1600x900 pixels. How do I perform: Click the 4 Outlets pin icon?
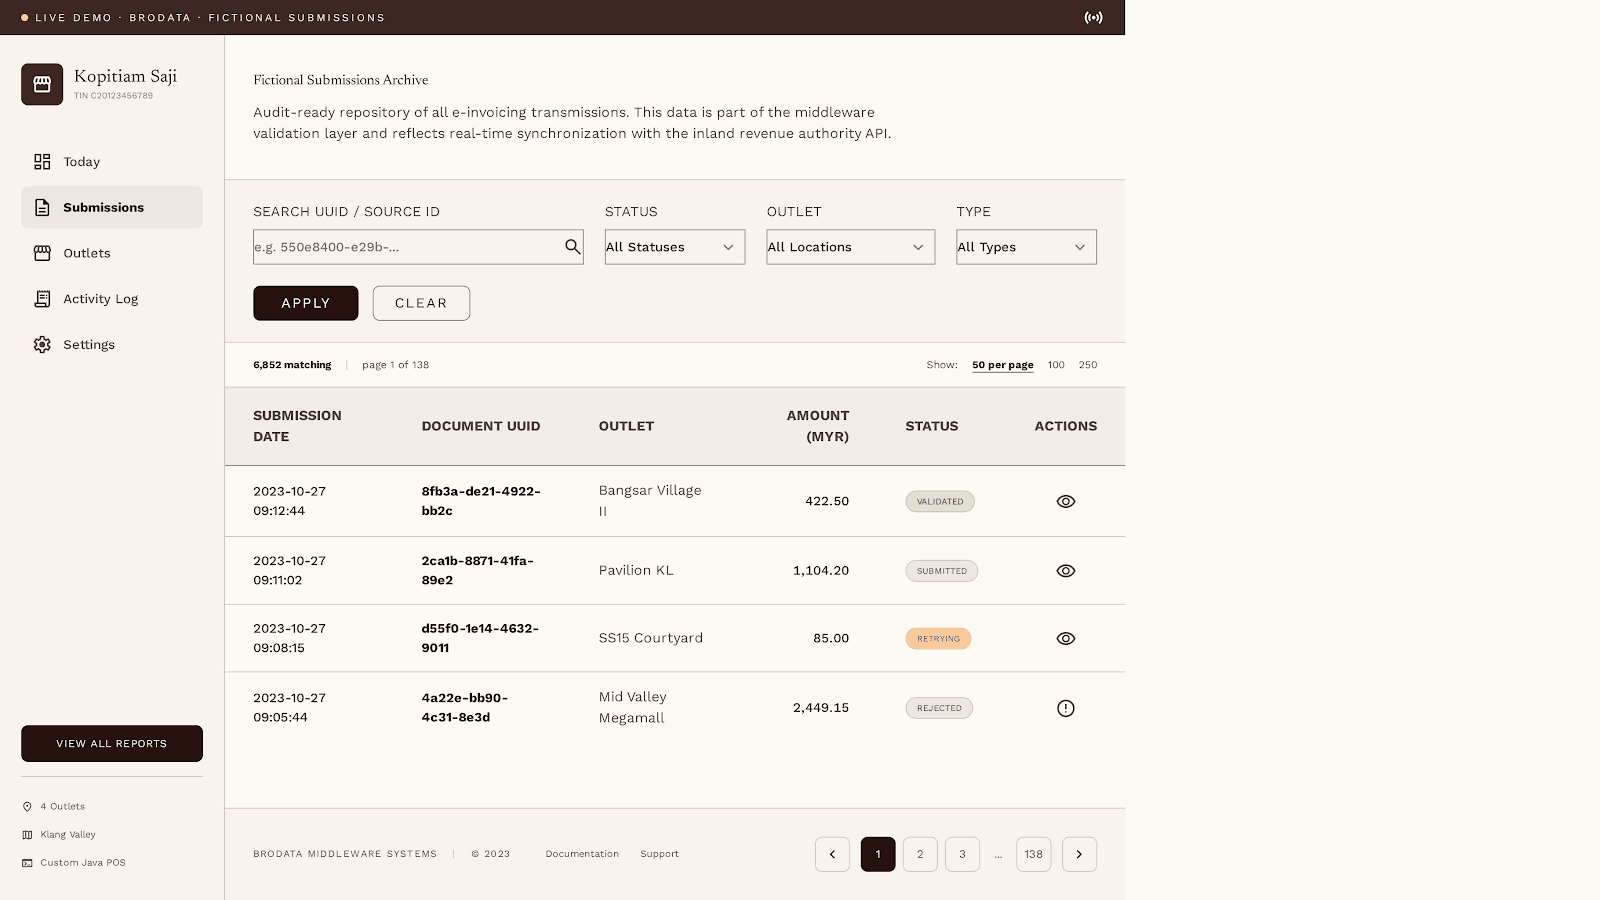27,807
